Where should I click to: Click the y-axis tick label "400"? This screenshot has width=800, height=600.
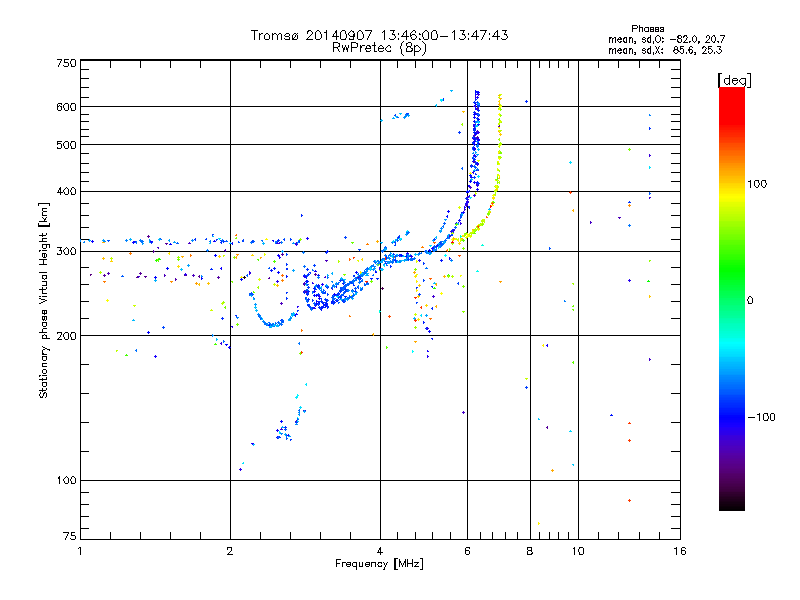[66, 191]
